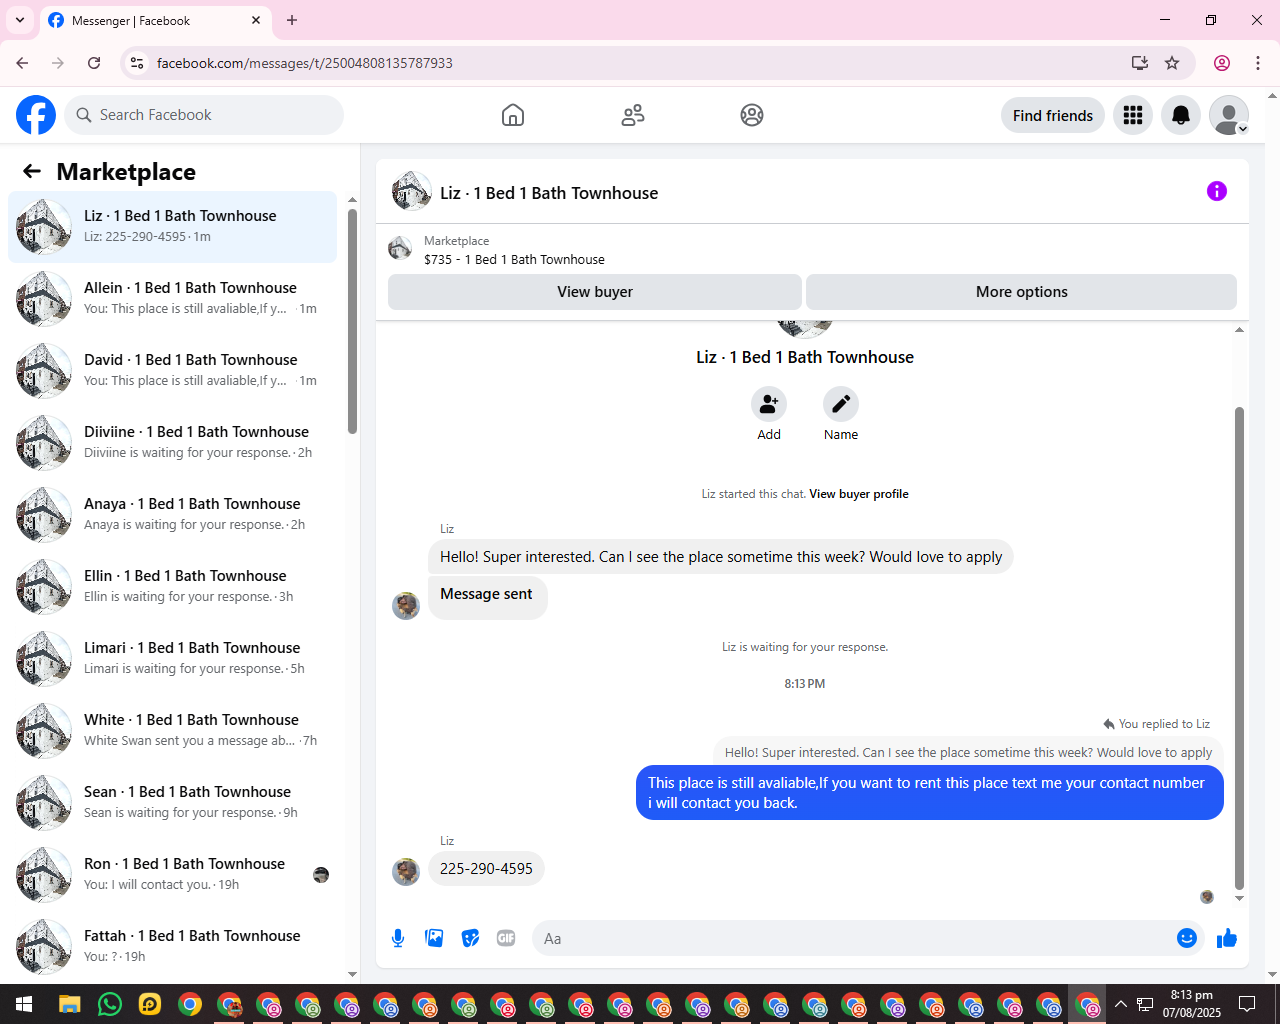Screen dimensions: 1280x1024
Task: Open the account menu from the profile picture
Action: tap(1229, 115)
